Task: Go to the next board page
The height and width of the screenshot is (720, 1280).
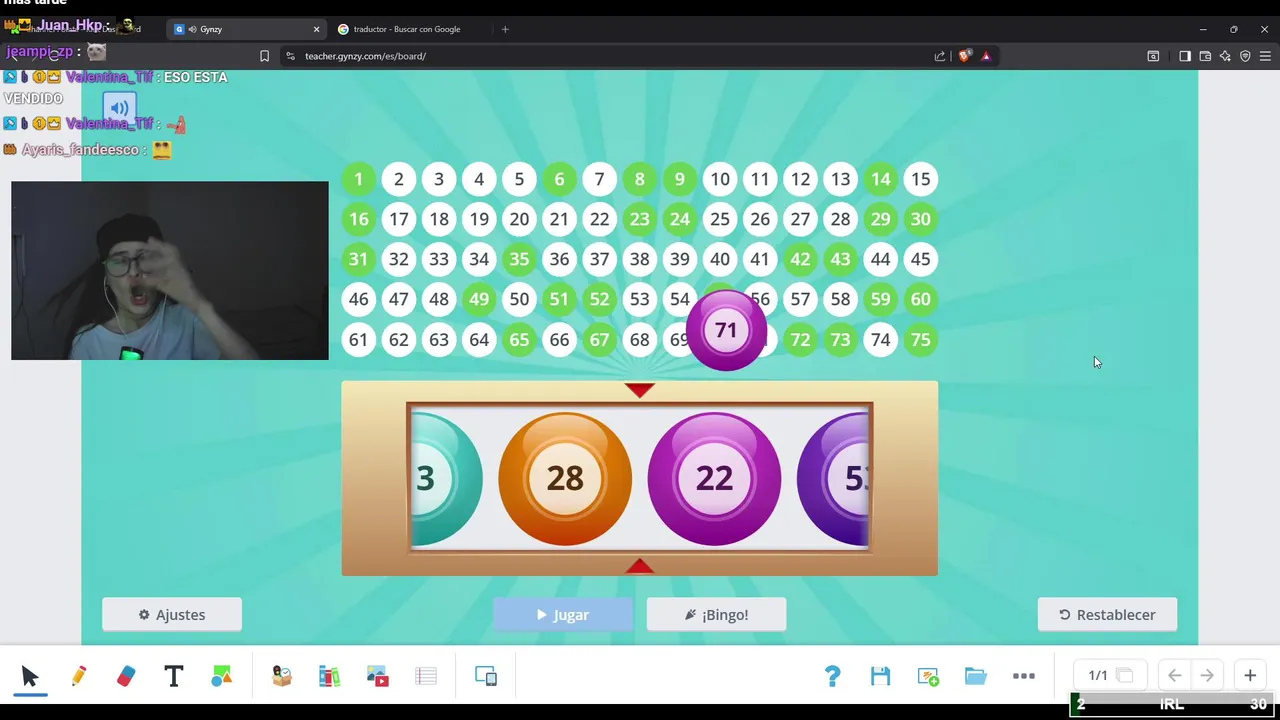Action: pyautogui.click(x=1207, y=676)
